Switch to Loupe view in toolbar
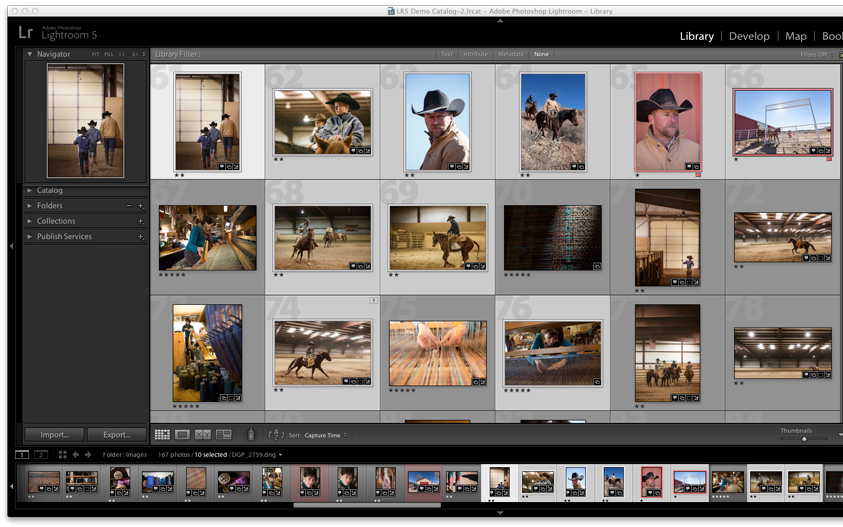The image size is (843, 527). point(182,435)
